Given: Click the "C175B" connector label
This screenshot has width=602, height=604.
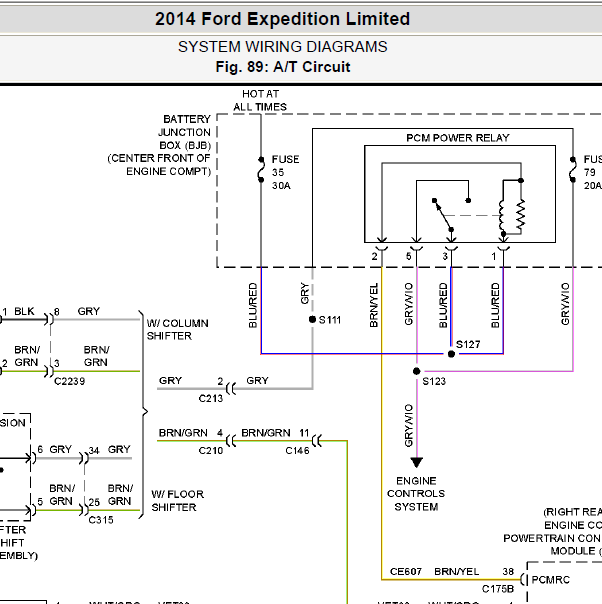Looking at the screenshot, I should (x=498, y=589).
